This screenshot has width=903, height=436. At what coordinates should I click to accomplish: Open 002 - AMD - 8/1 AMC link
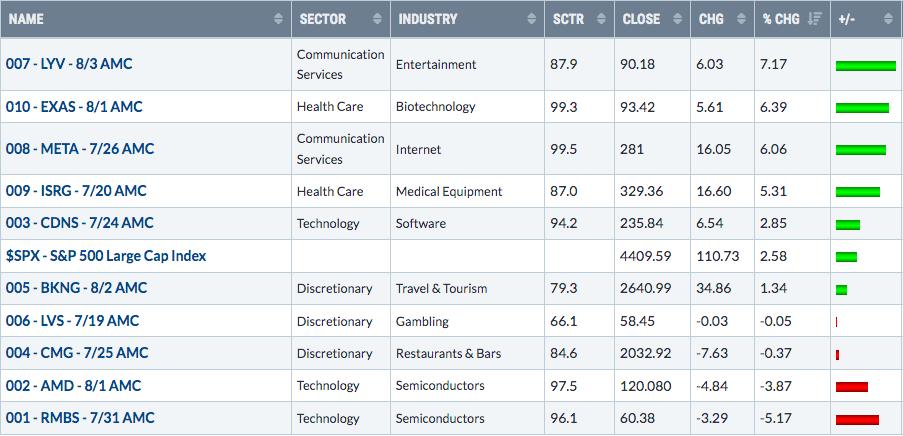(x=73, y=385)
